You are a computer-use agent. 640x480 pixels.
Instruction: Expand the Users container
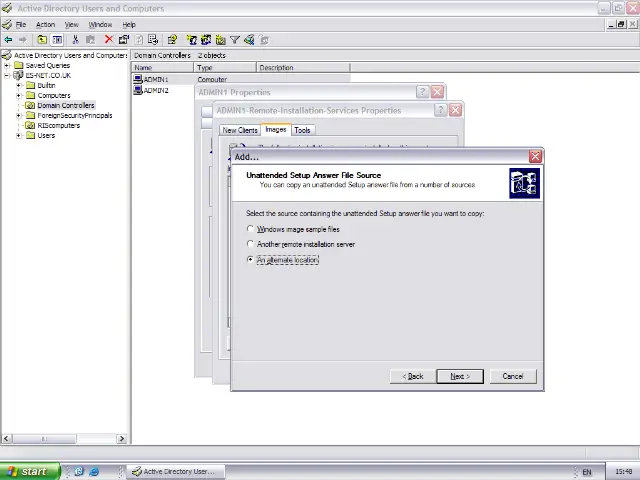pyautogui.click(x=18, y=136)
